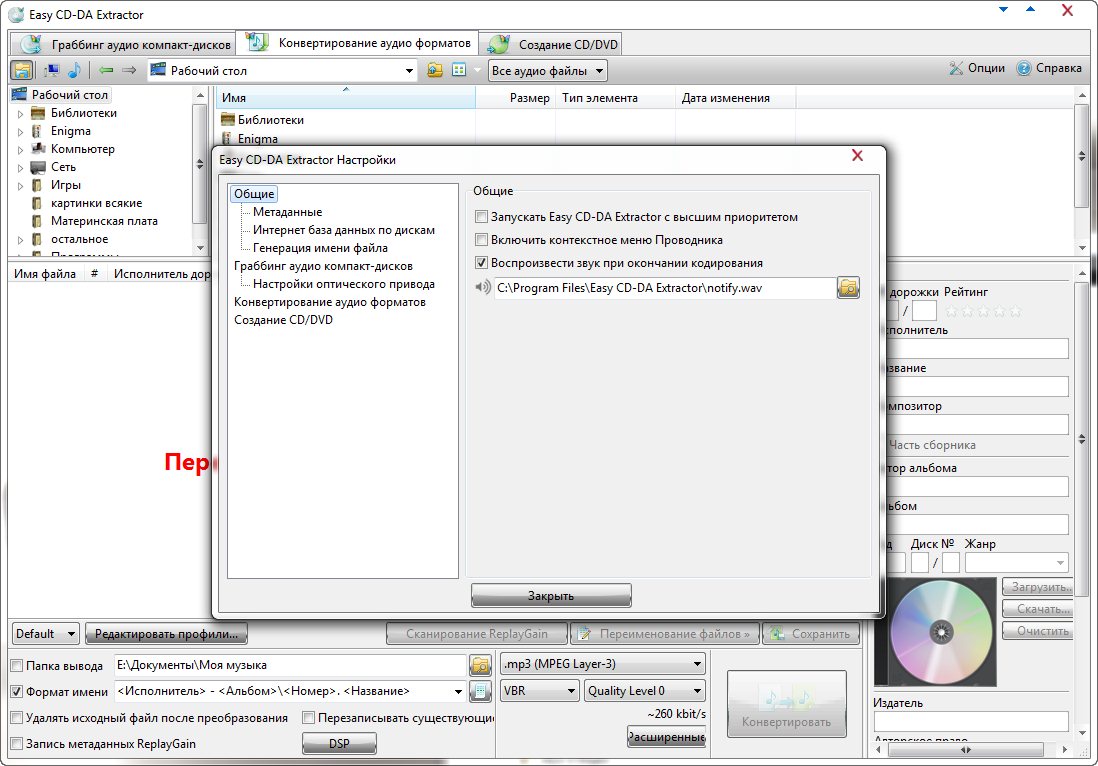Click the Enigma icon in the tree
Image resolution: width=1098 pixels, height=766 pixels.
38,131
